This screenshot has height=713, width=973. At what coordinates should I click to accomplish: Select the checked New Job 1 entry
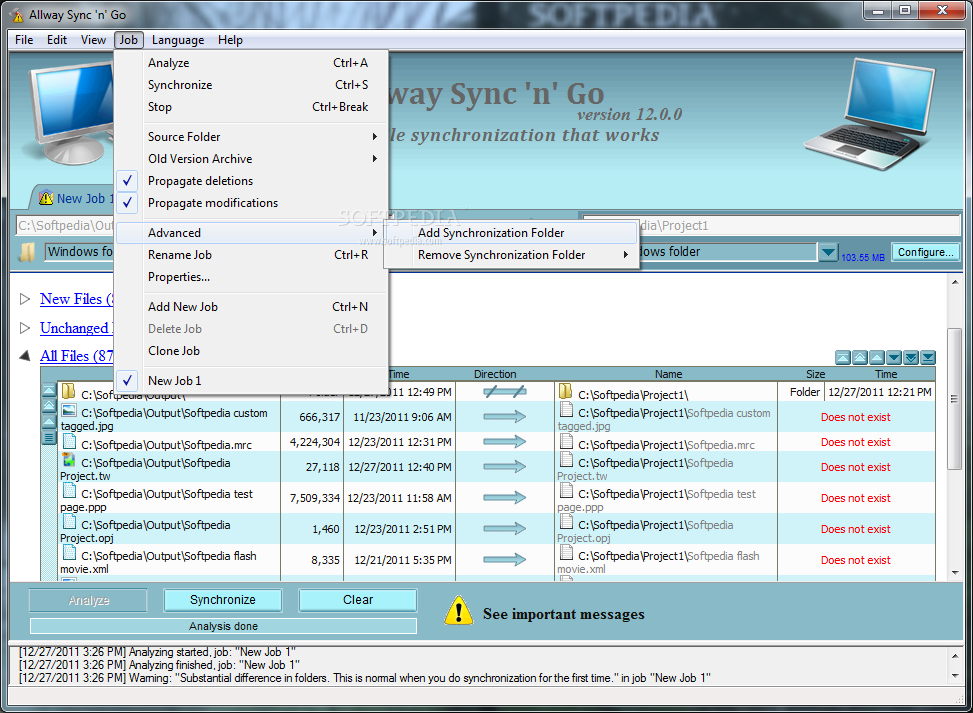(251, 381)
